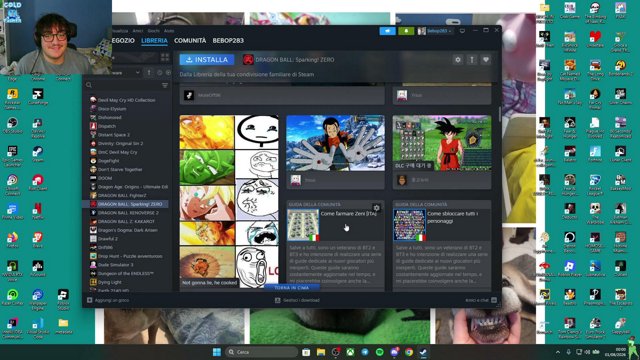Select Dragon's Dogma: Dark Arisen

pyautogui.click(x=127, y=230)
